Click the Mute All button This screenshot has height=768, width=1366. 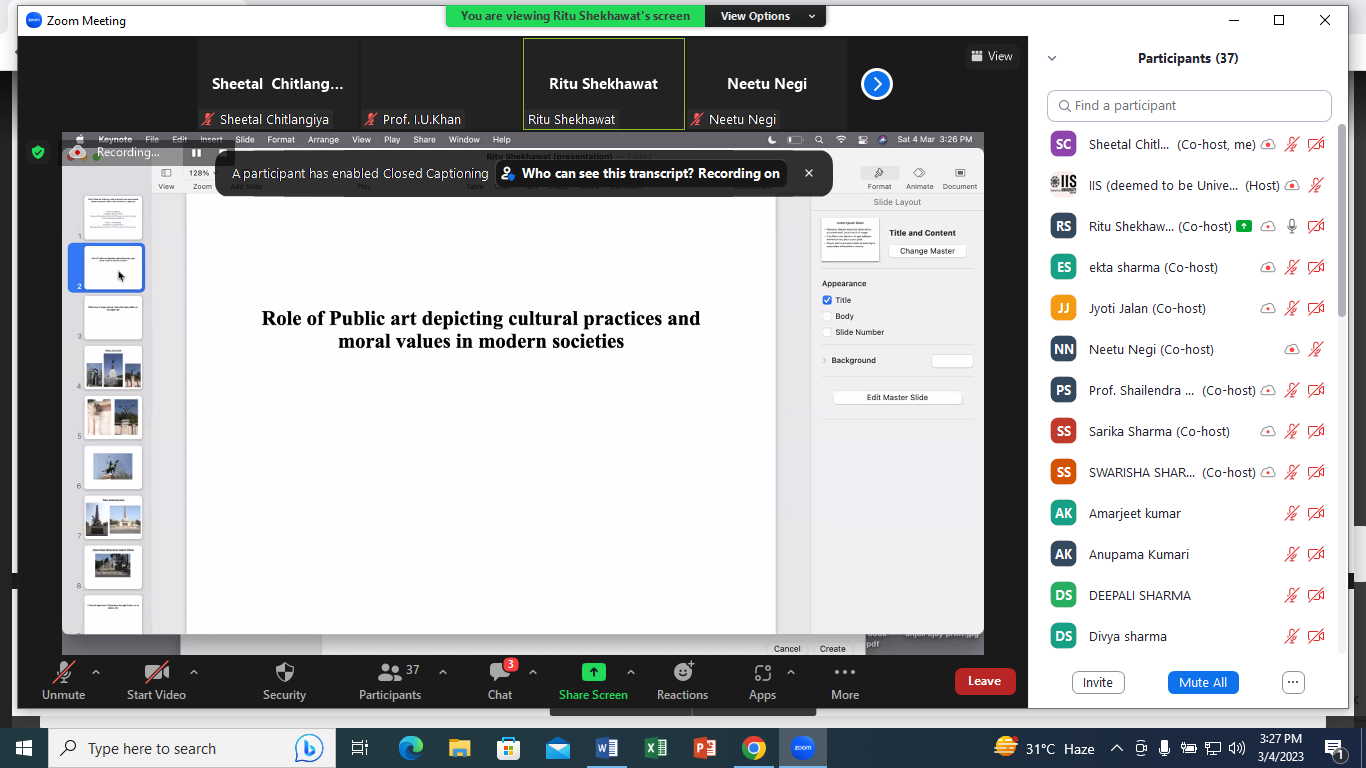point(1202,682)
